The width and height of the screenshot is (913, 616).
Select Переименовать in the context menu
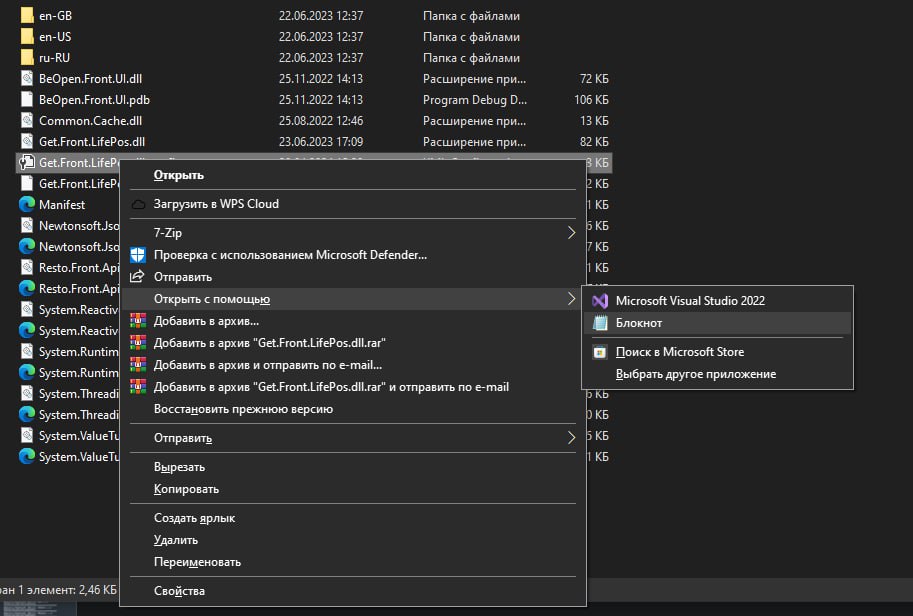click(197, 562)
